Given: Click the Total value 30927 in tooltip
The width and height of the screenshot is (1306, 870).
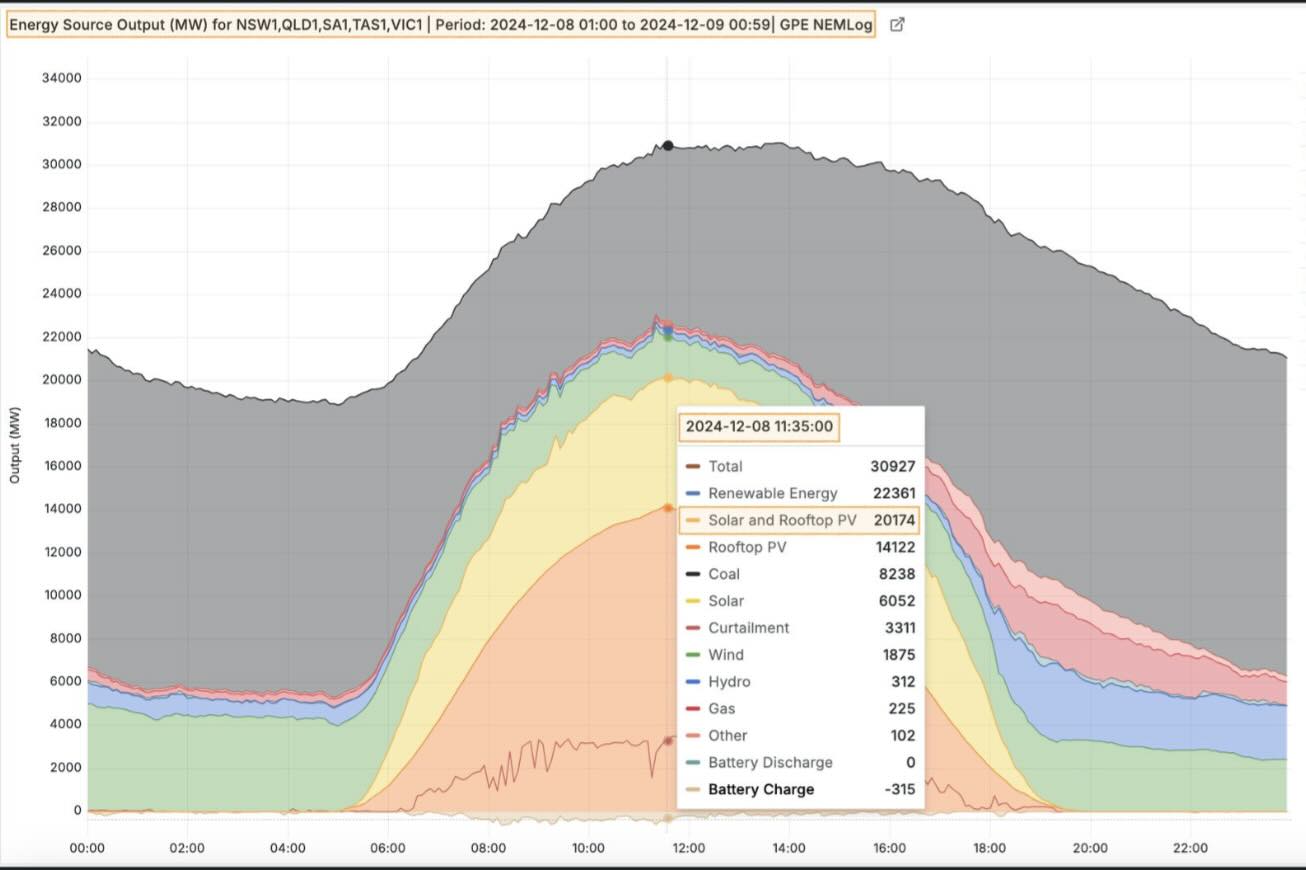Looking at the screenshot, I should point(893,466).
